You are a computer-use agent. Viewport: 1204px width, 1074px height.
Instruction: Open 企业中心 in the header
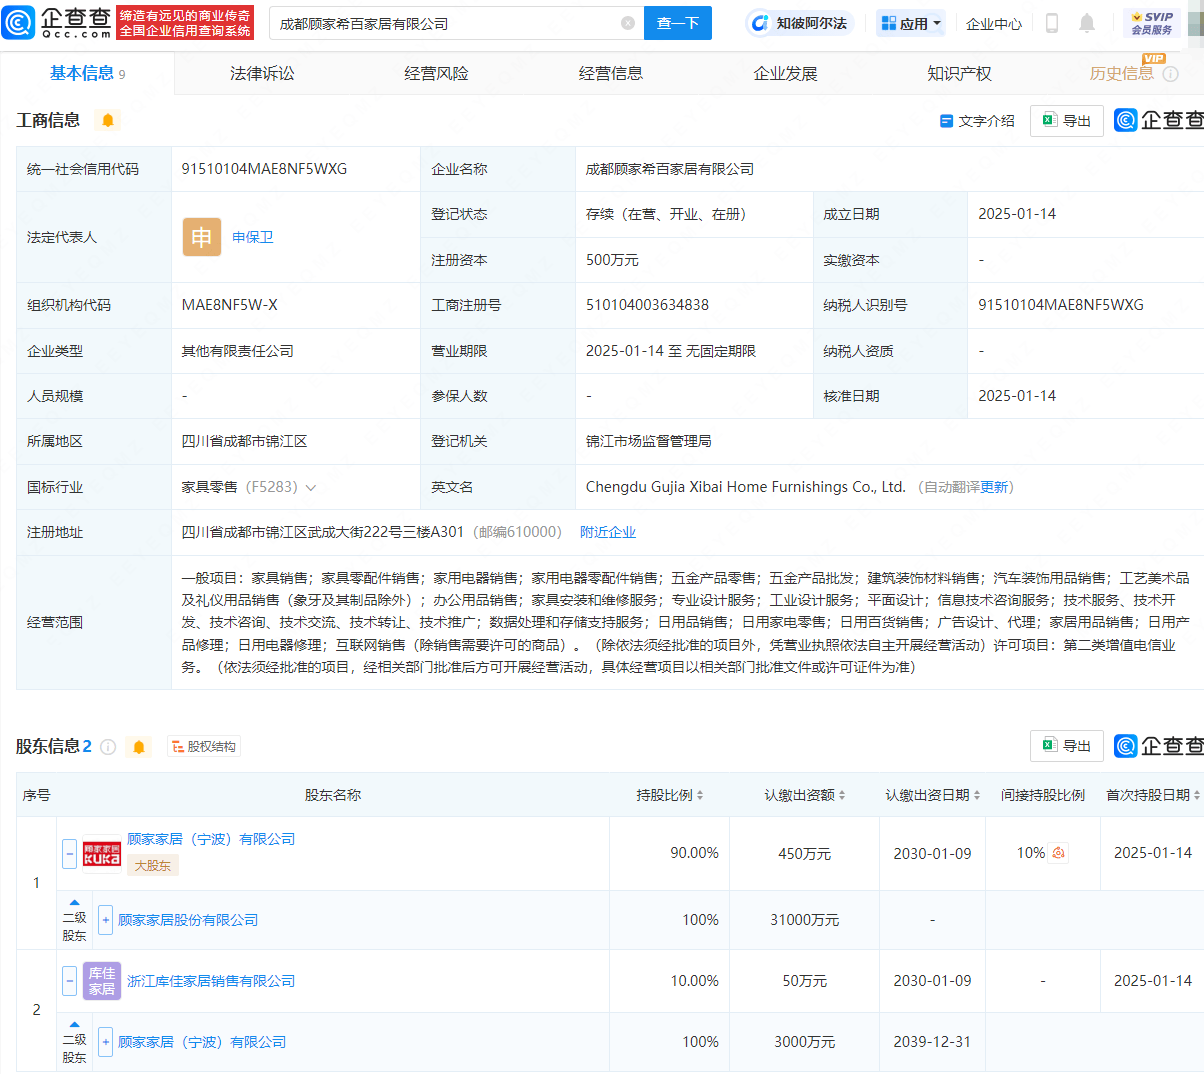[x=994, y=23]
